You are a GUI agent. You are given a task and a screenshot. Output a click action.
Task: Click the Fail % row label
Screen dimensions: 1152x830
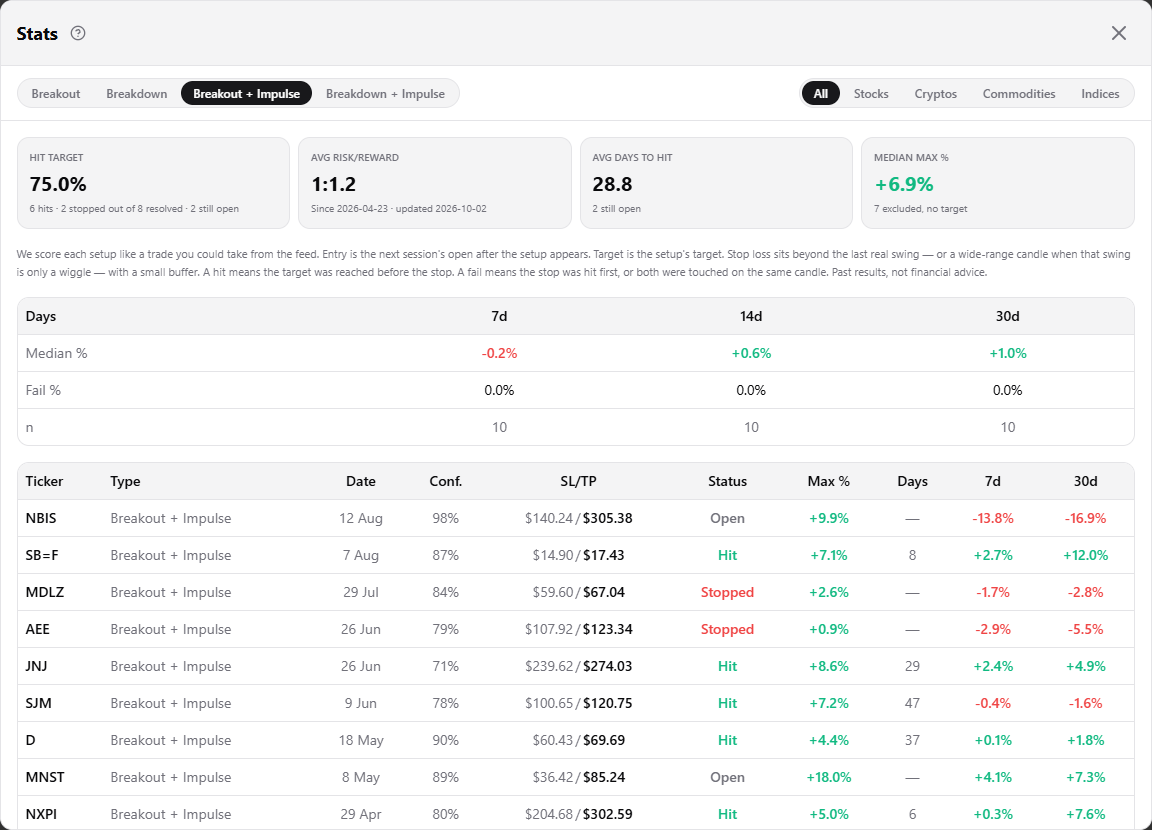[43, 390]
